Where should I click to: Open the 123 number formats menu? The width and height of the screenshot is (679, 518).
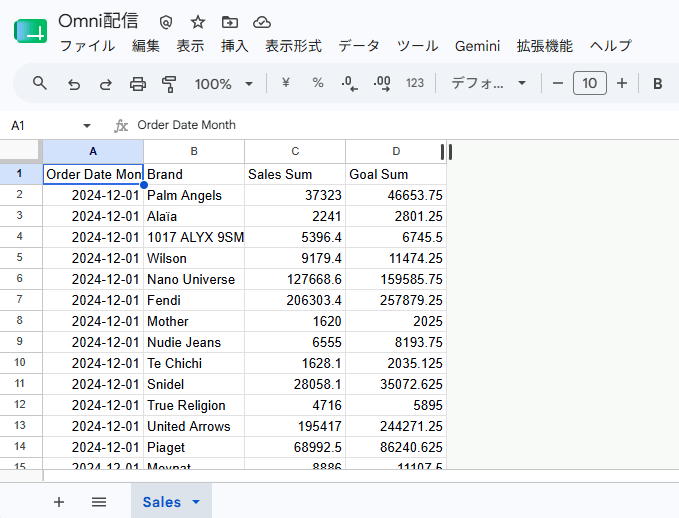(415, 83)
